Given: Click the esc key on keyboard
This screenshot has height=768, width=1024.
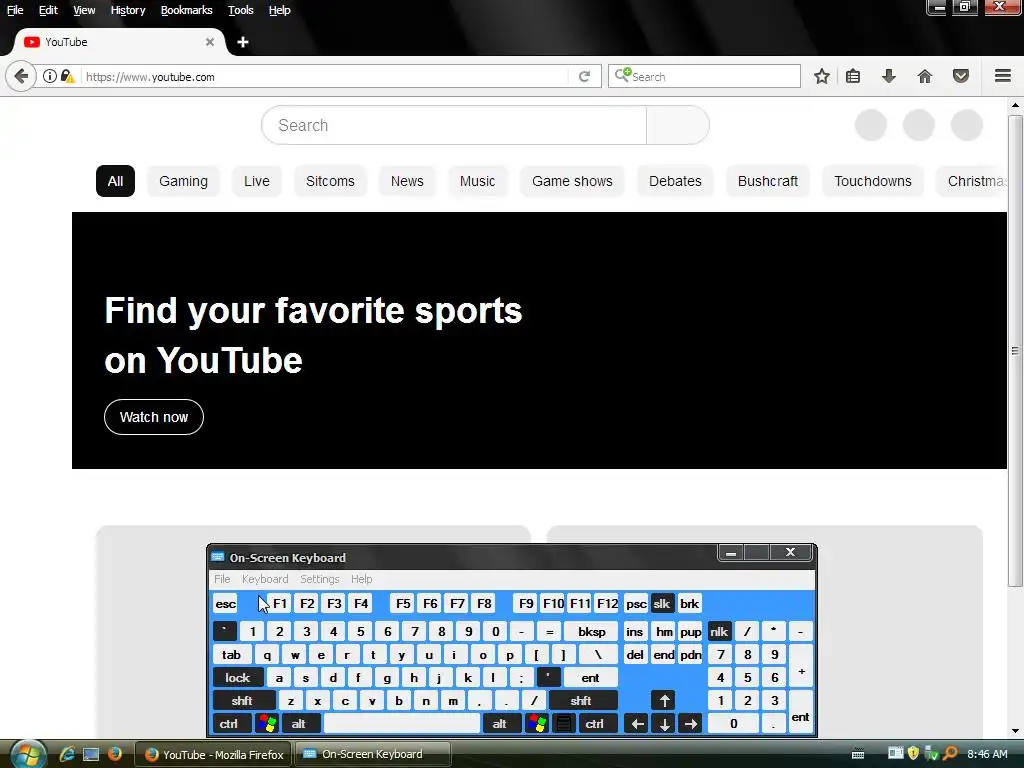Looking at the screenshot, I should coord(226,604).
